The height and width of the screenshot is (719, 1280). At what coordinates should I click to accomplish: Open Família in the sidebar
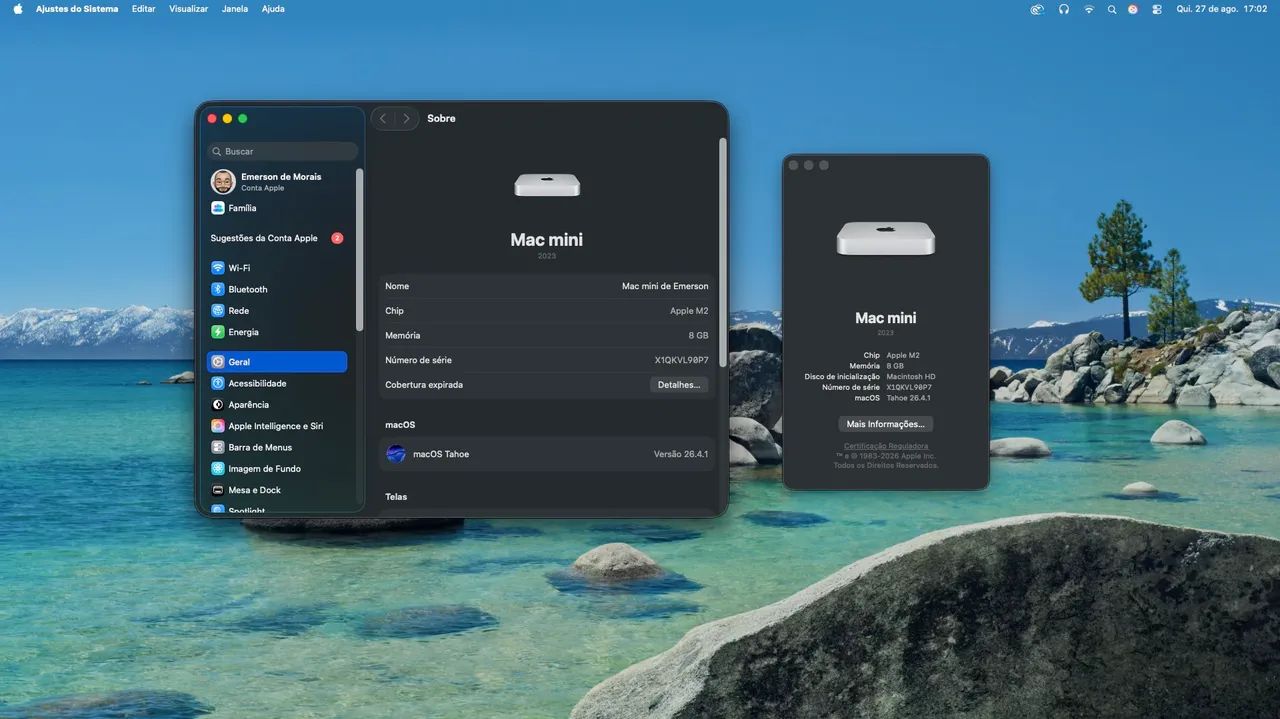tap(277, 208)
